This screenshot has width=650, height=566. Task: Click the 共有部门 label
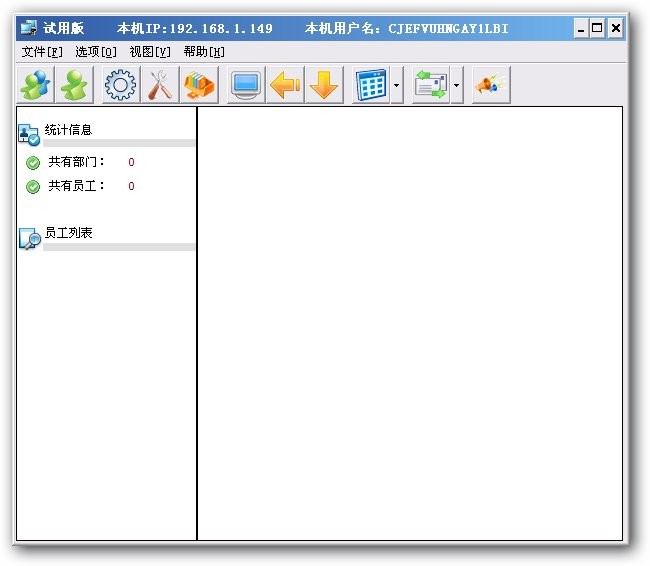point(76,162)
